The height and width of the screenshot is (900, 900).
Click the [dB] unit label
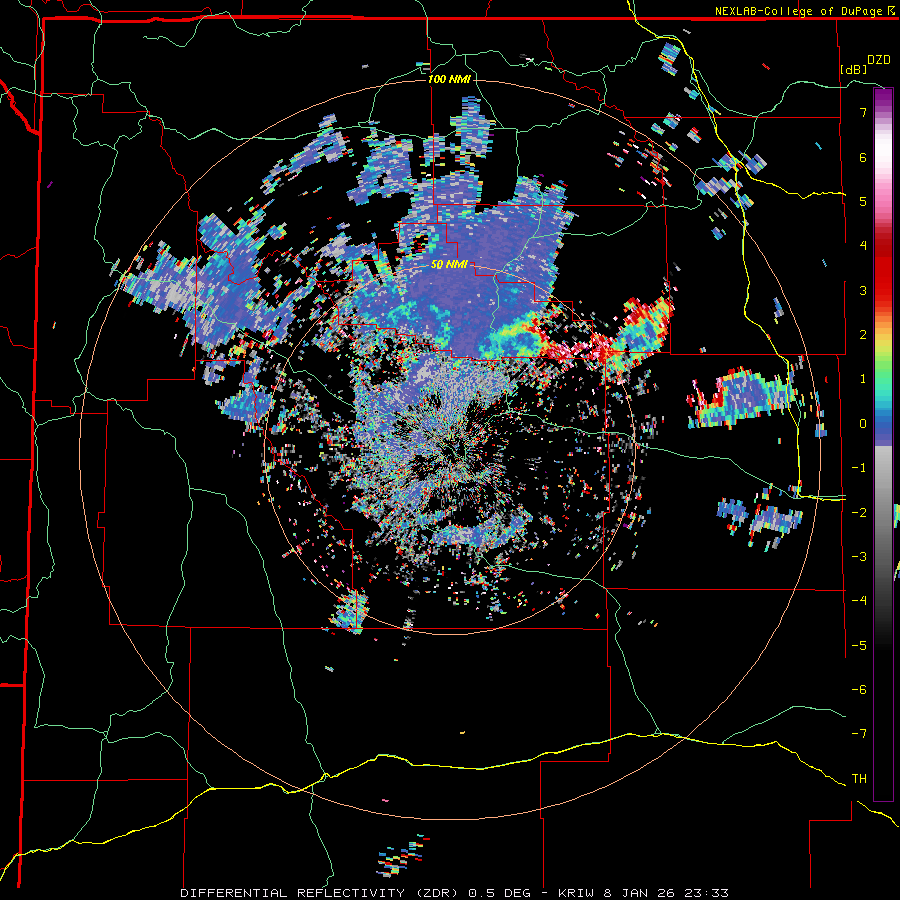(854, 69)
